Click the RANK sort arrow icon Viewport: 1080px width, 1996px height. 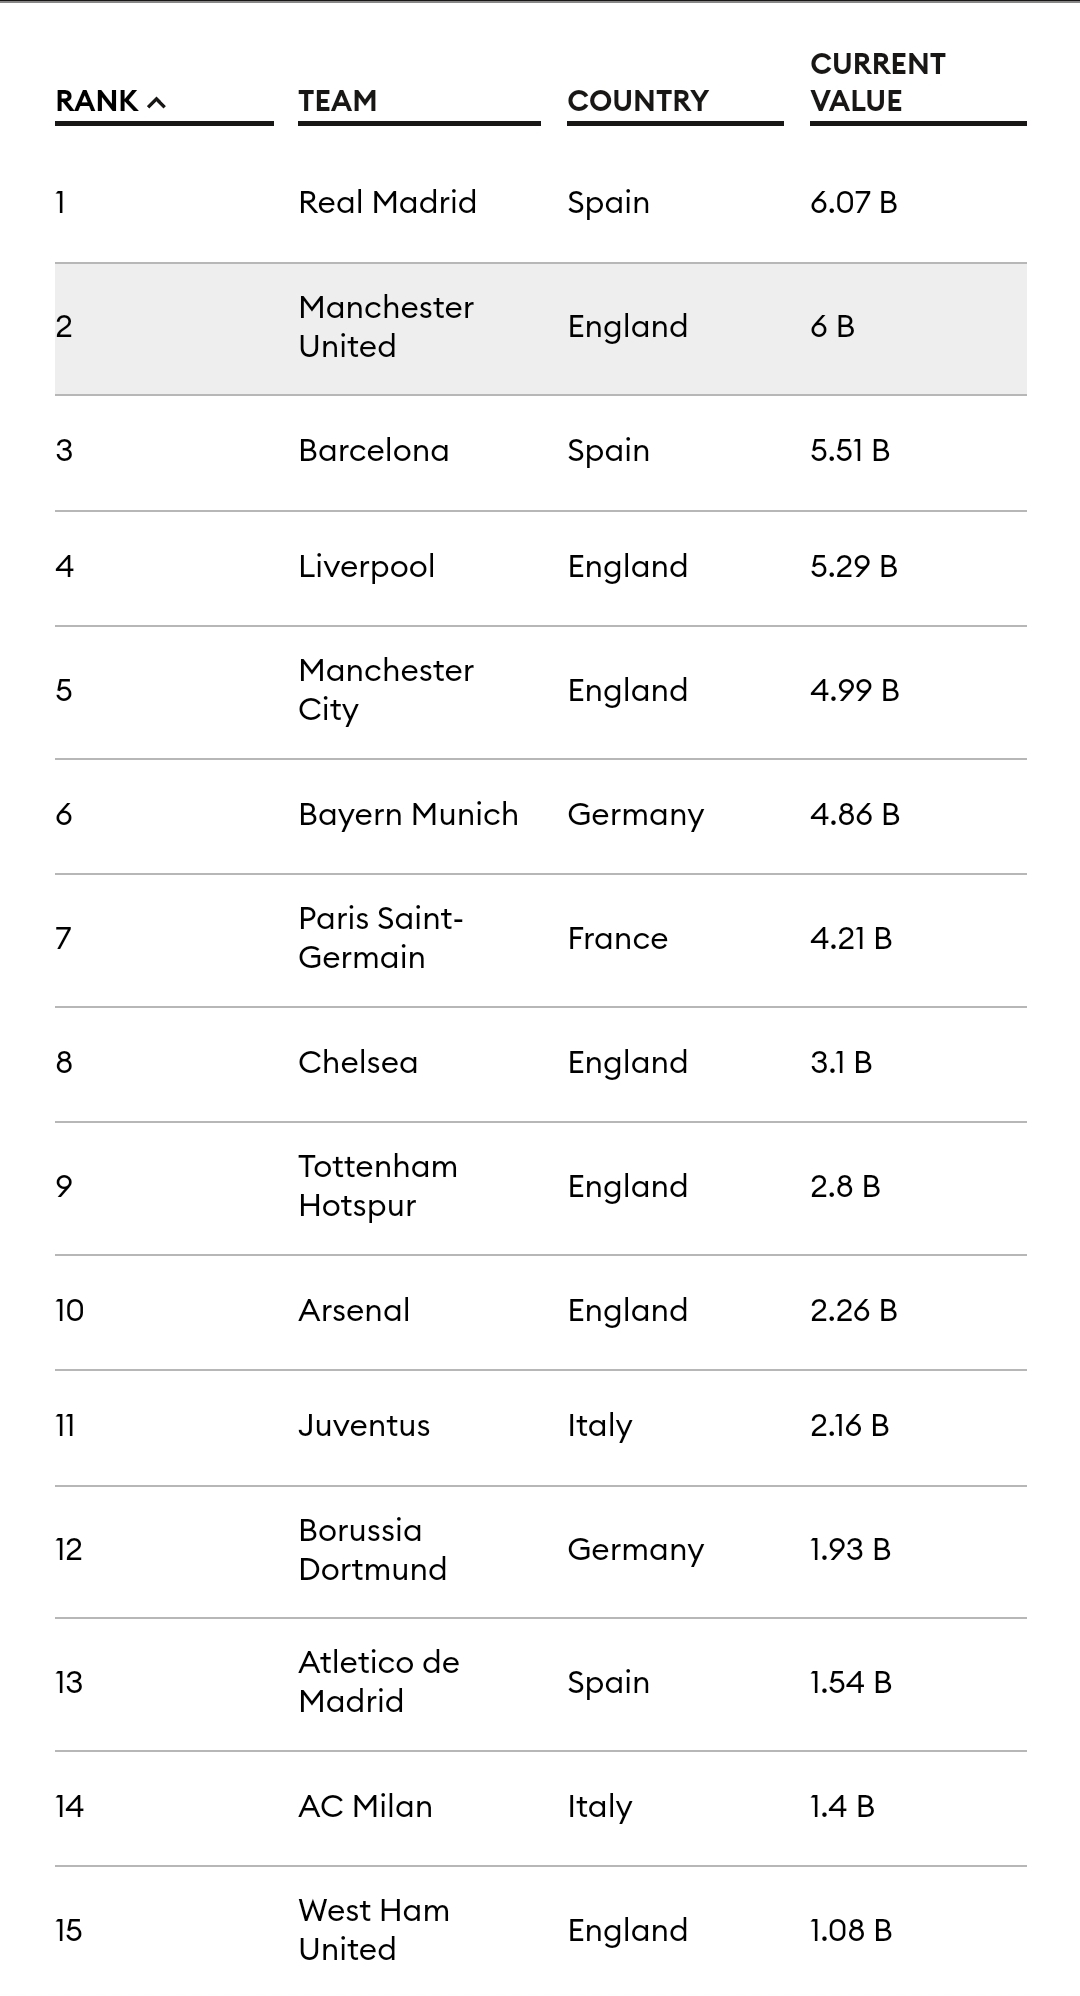click(156, 102)
